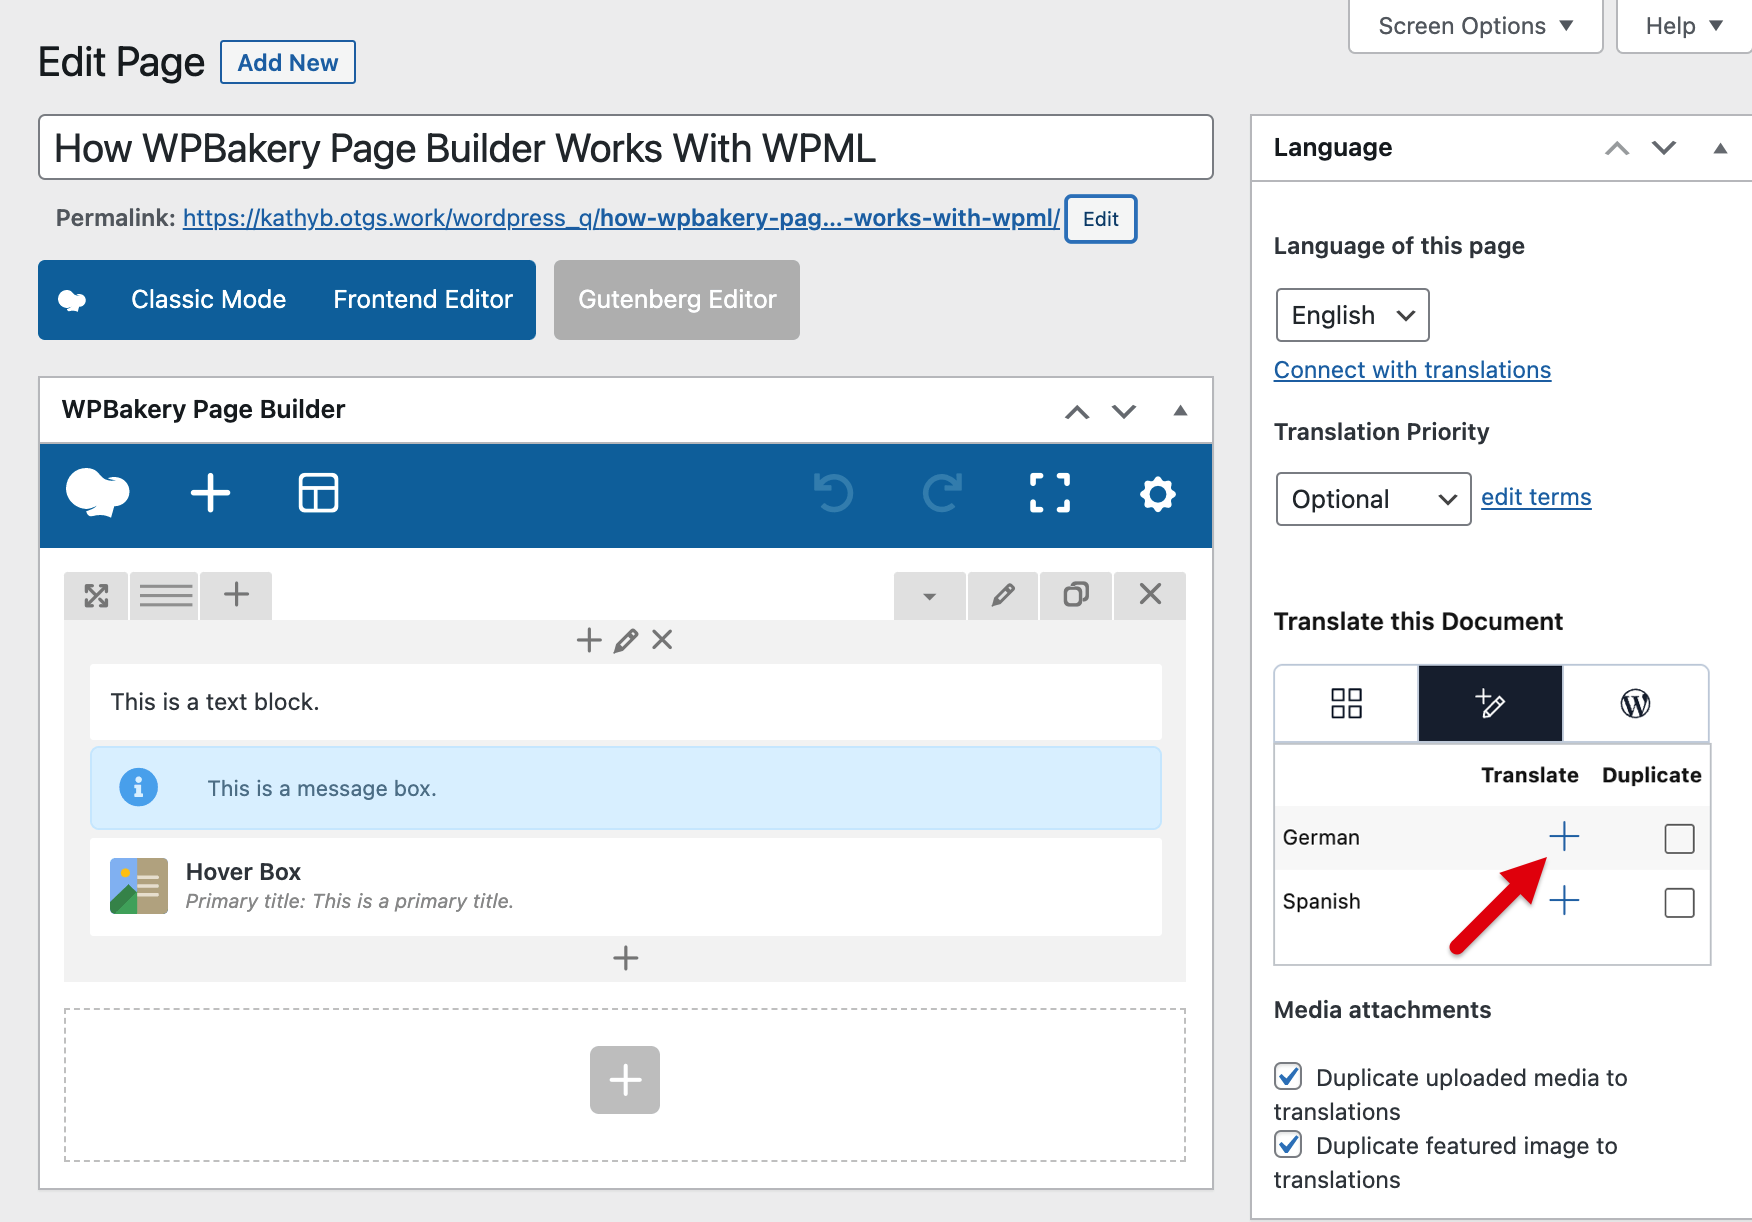Edit the column settings pencil
1752x1222 pixels.
coord(626,640)
